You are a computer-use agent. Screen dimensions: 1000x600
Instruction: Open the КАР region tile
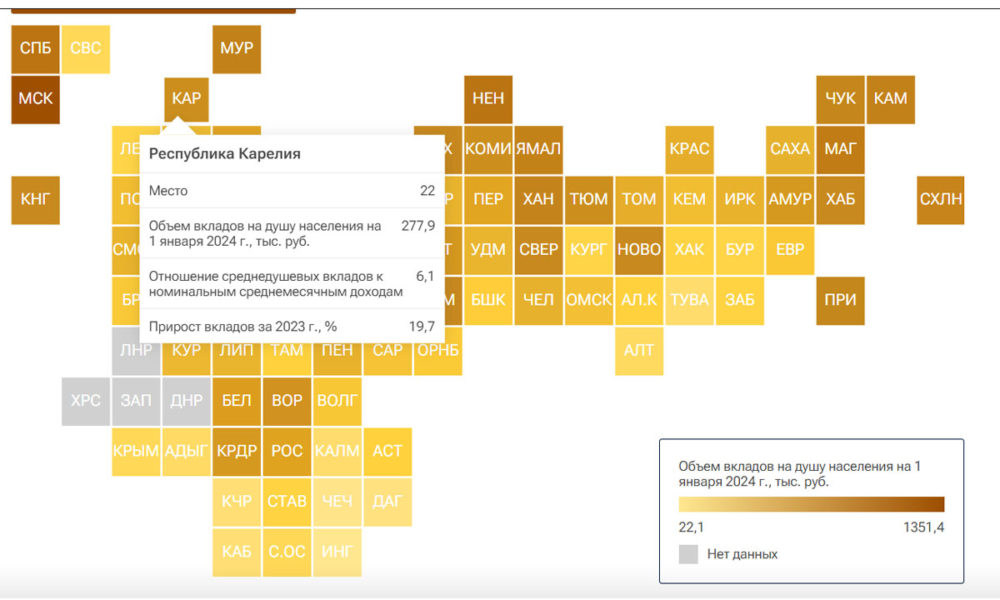pyautogui.click(x=186, y=99)
